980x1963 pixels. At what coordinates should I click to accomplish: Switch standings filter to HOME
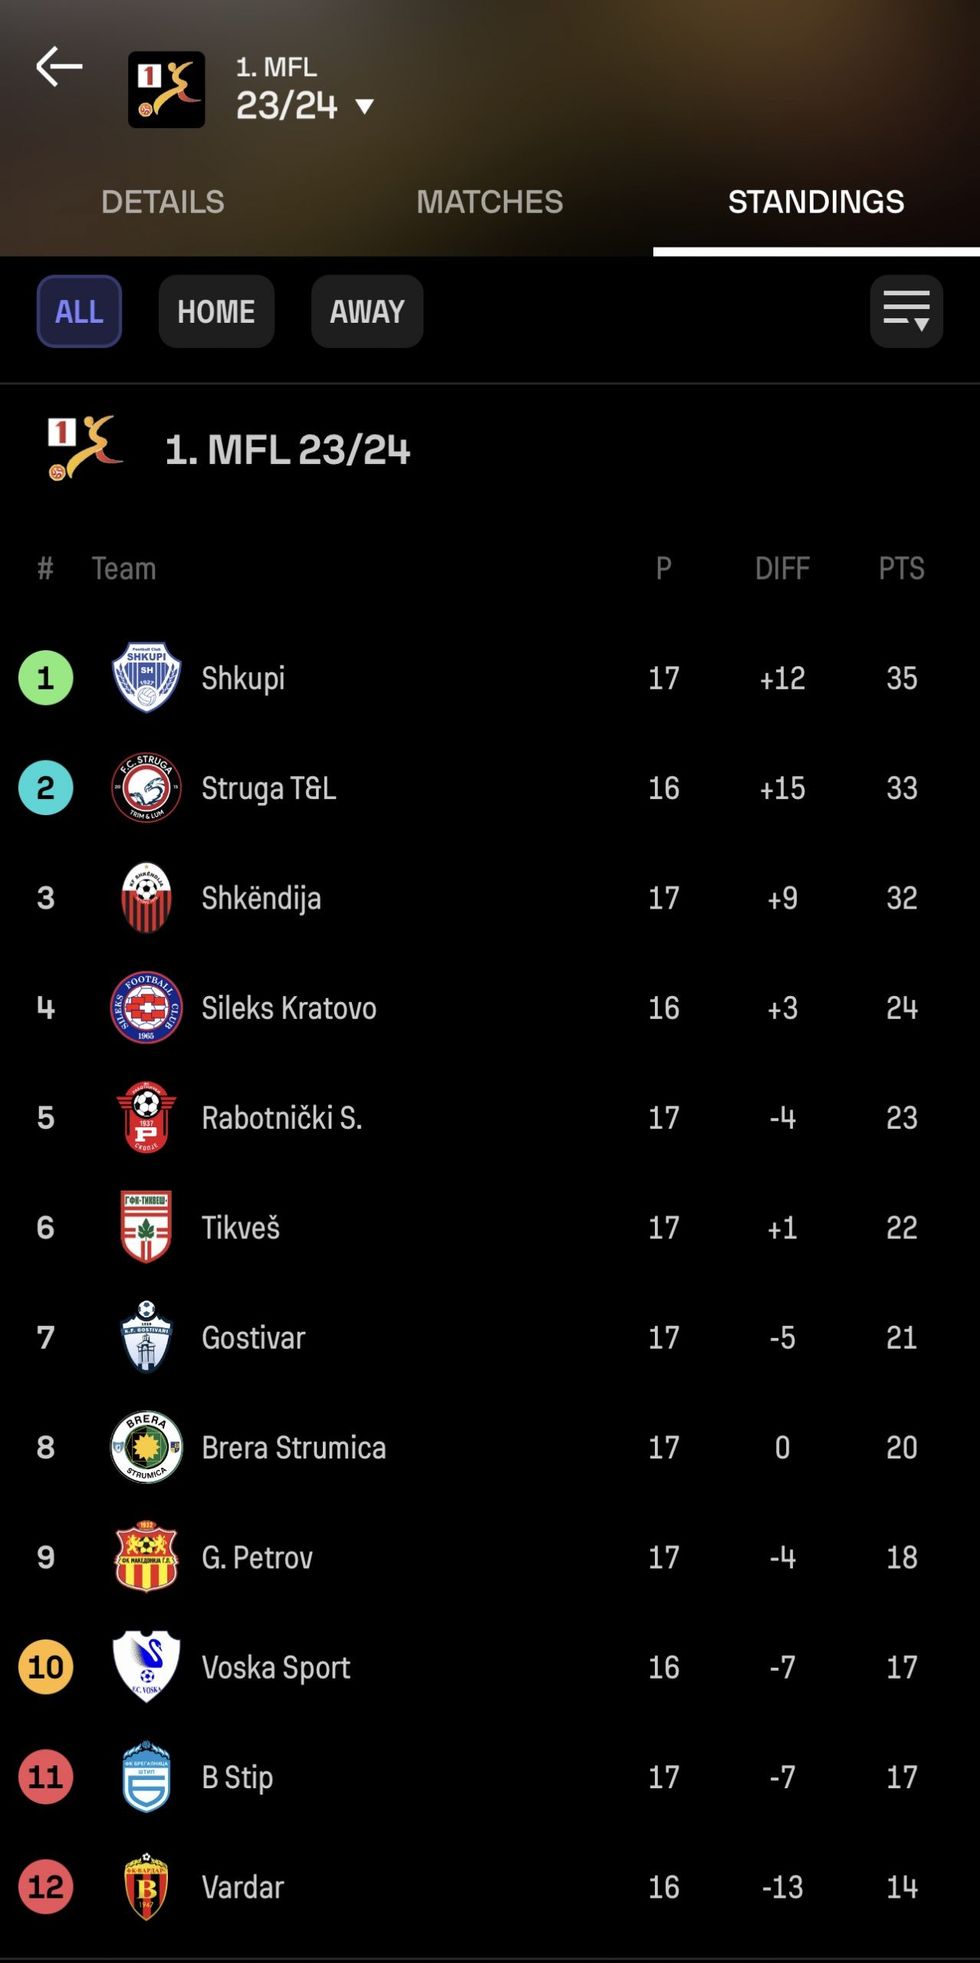coord(216,312)
